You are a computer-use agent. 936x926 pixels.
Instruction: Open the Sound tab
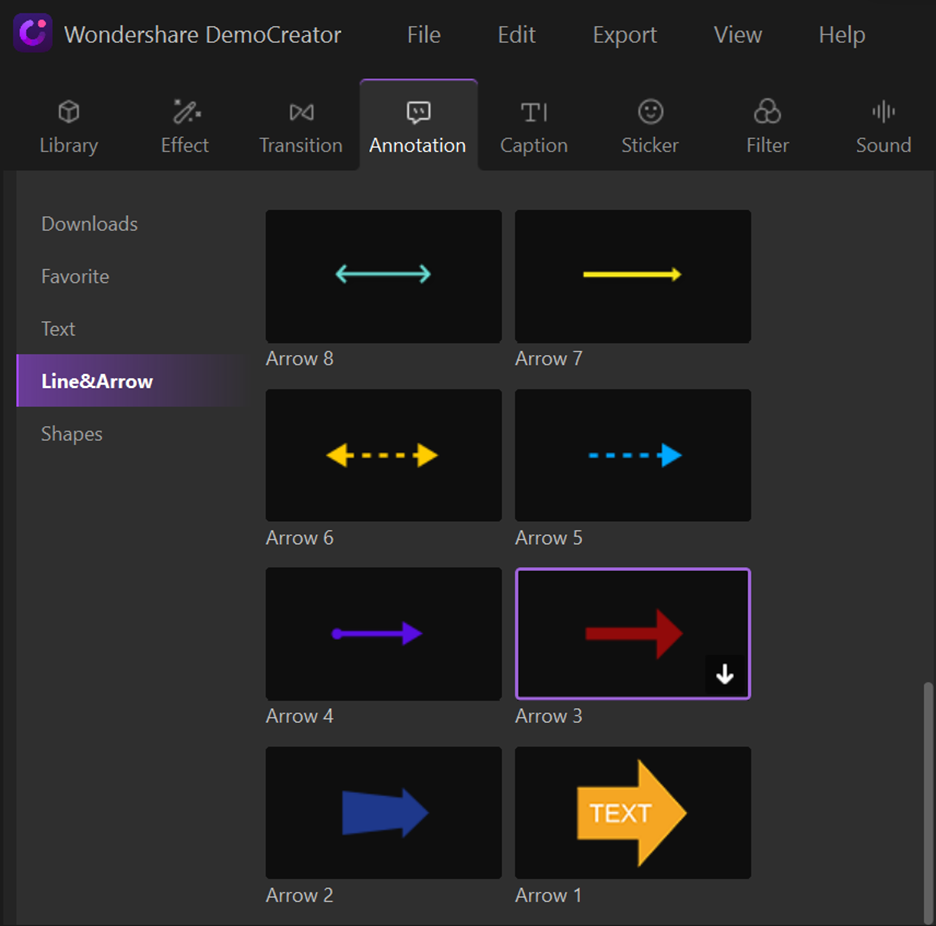click(883, 127)
